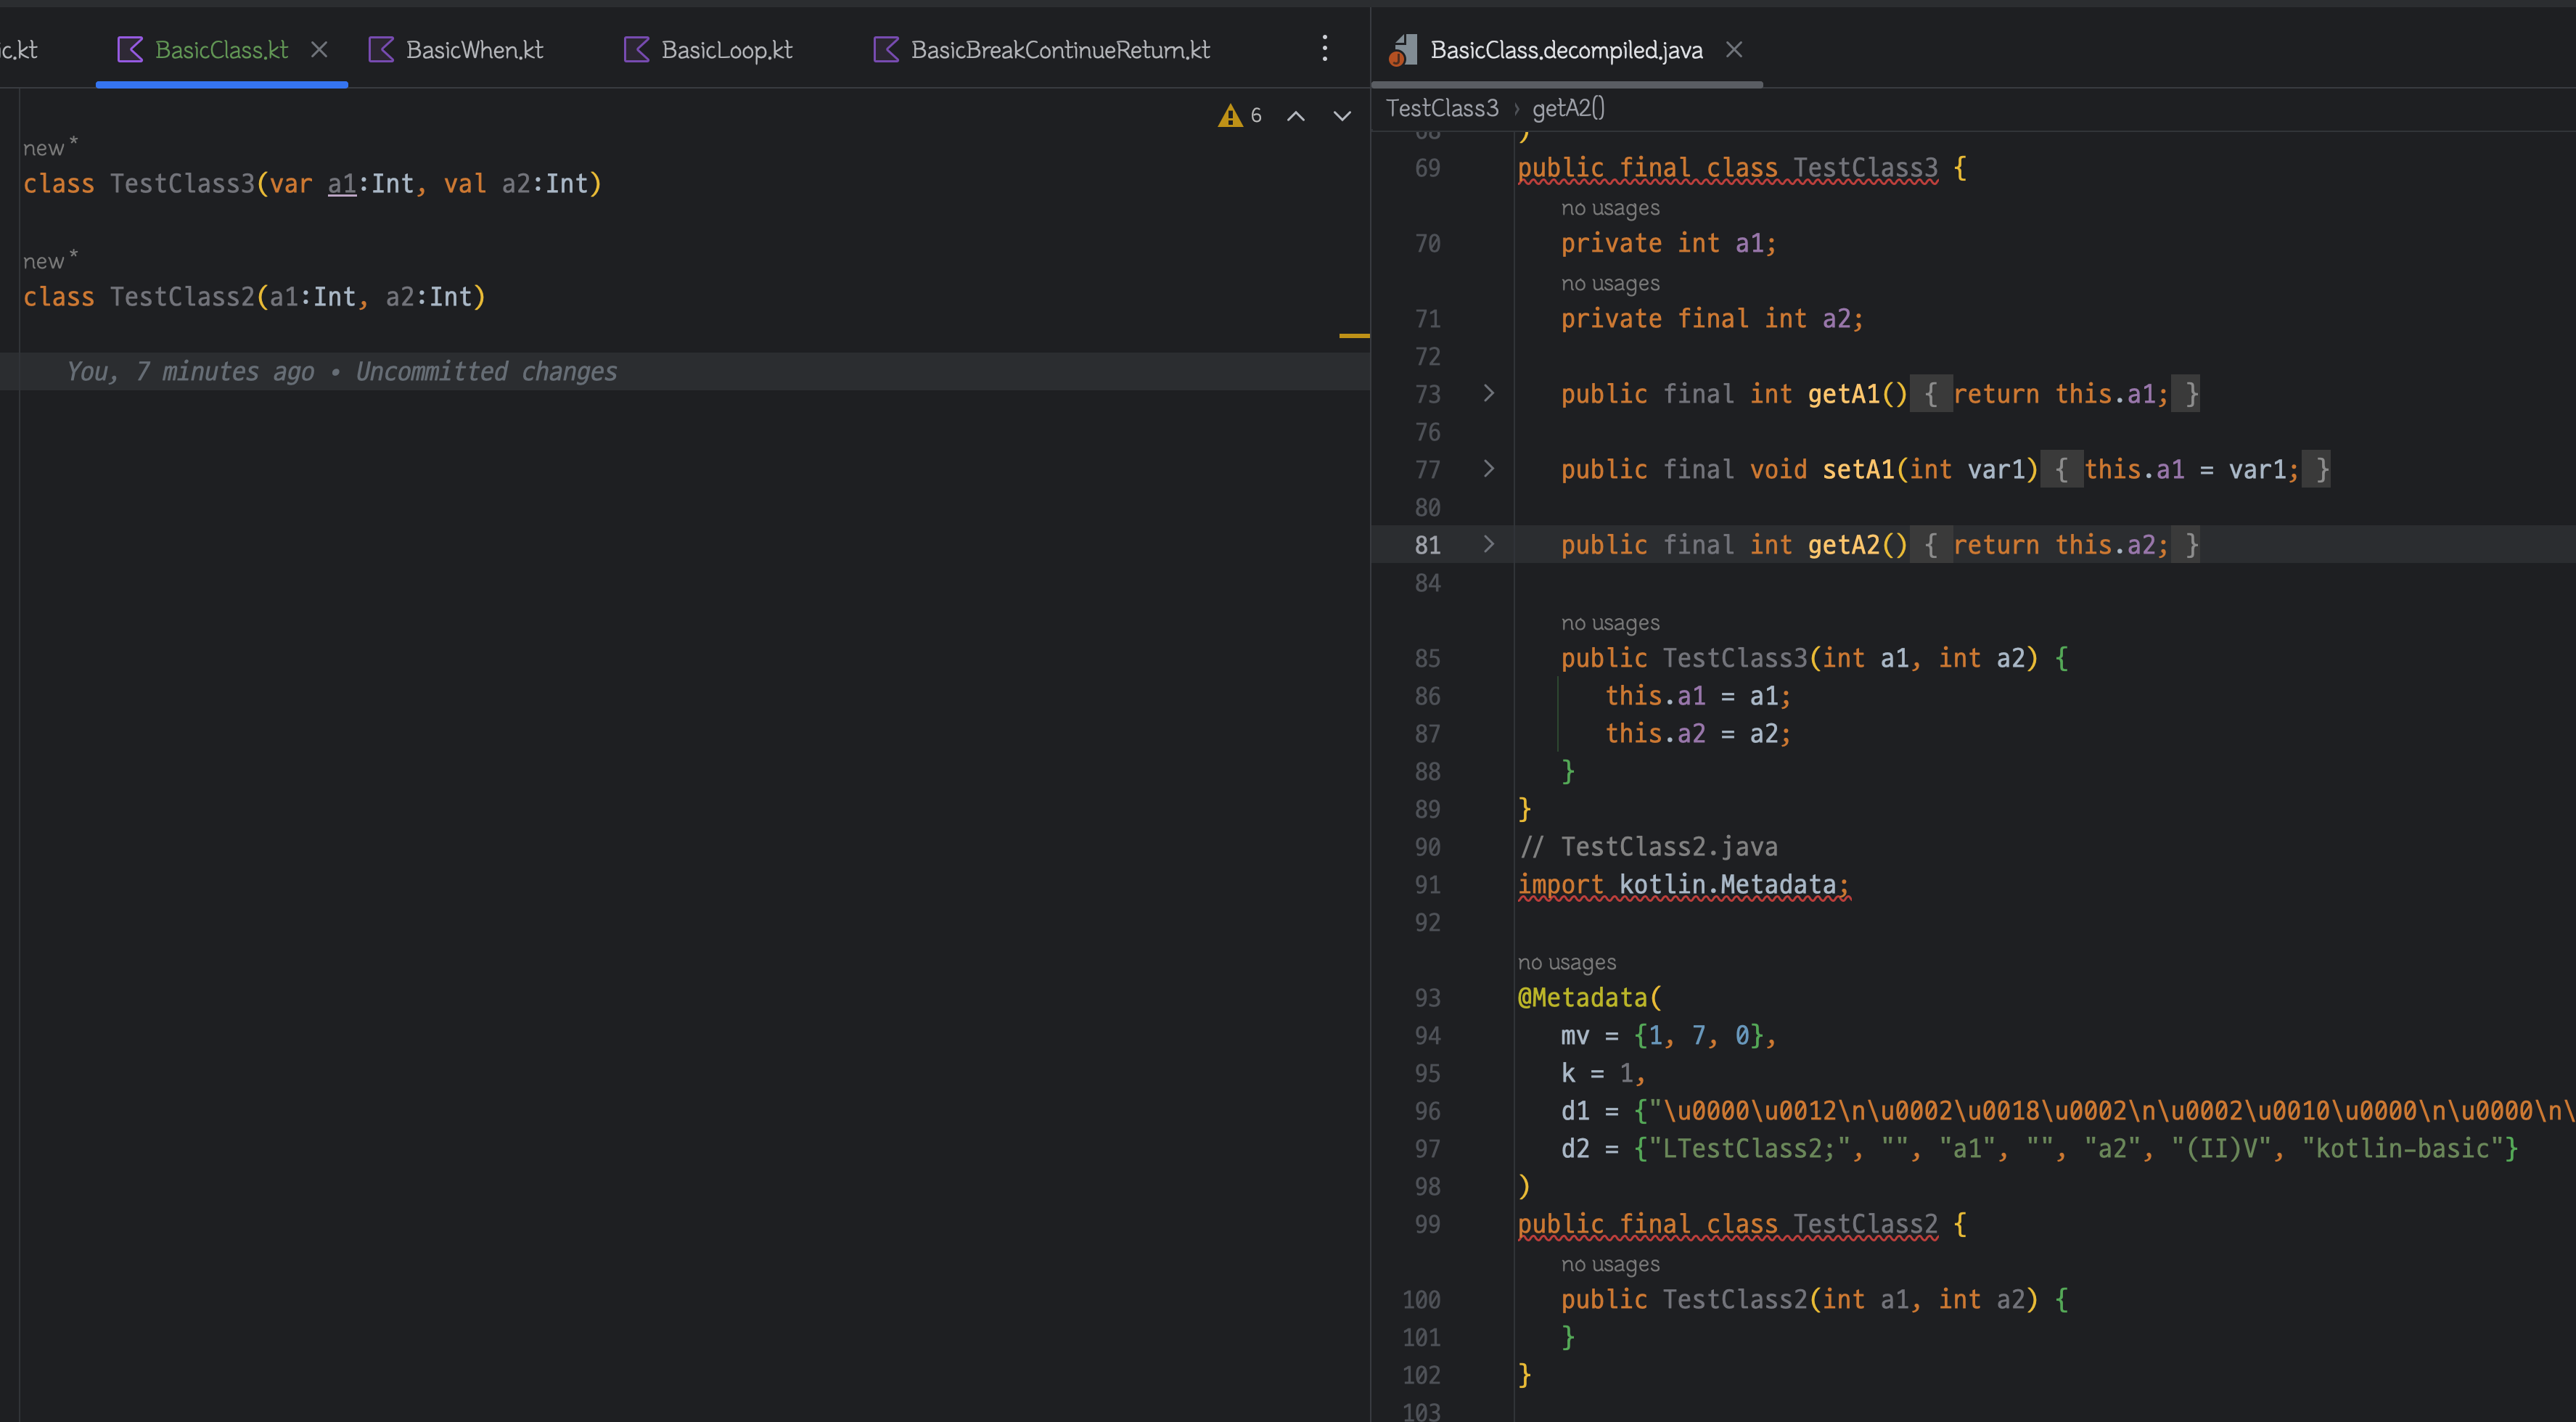Open the editor tabs more-options menu
Screen dimensions: 2576x1422
pyautogui.click(x=1324, y=49)
